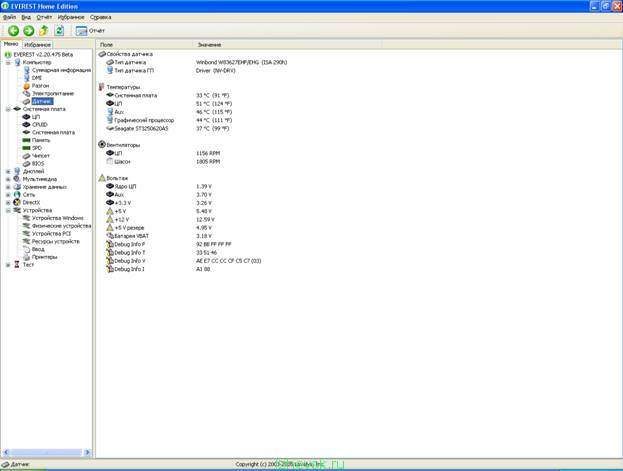Click the Хранение данных storage icon

(x=17, y=187)
